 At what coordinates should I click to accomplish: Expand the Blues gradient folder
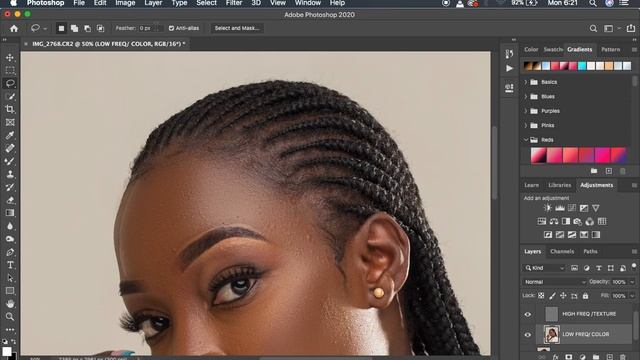click(526, 97)
